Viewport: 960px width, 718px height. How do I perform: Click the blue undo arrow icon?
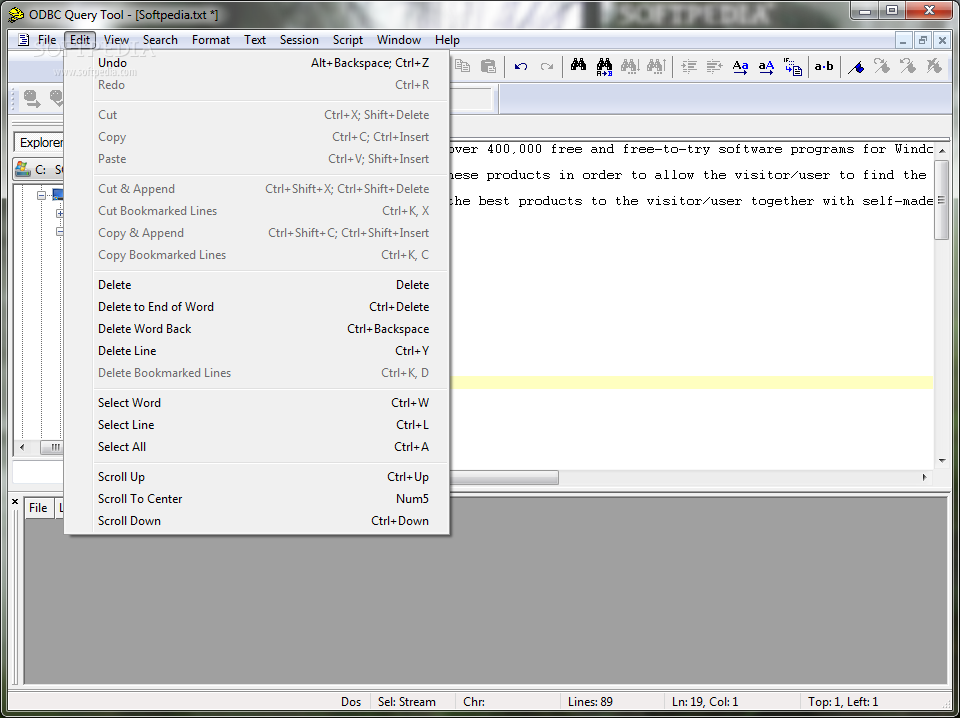[x=521, y=66]
